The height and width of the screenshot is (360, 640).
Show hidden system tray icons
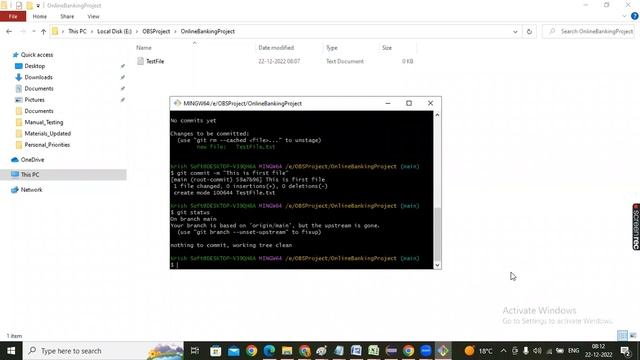[x=503, y=351]
